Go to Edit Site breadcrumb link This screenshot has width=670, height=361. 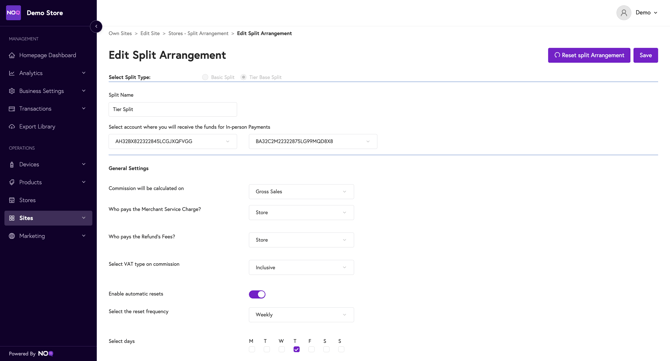[150, 33]
